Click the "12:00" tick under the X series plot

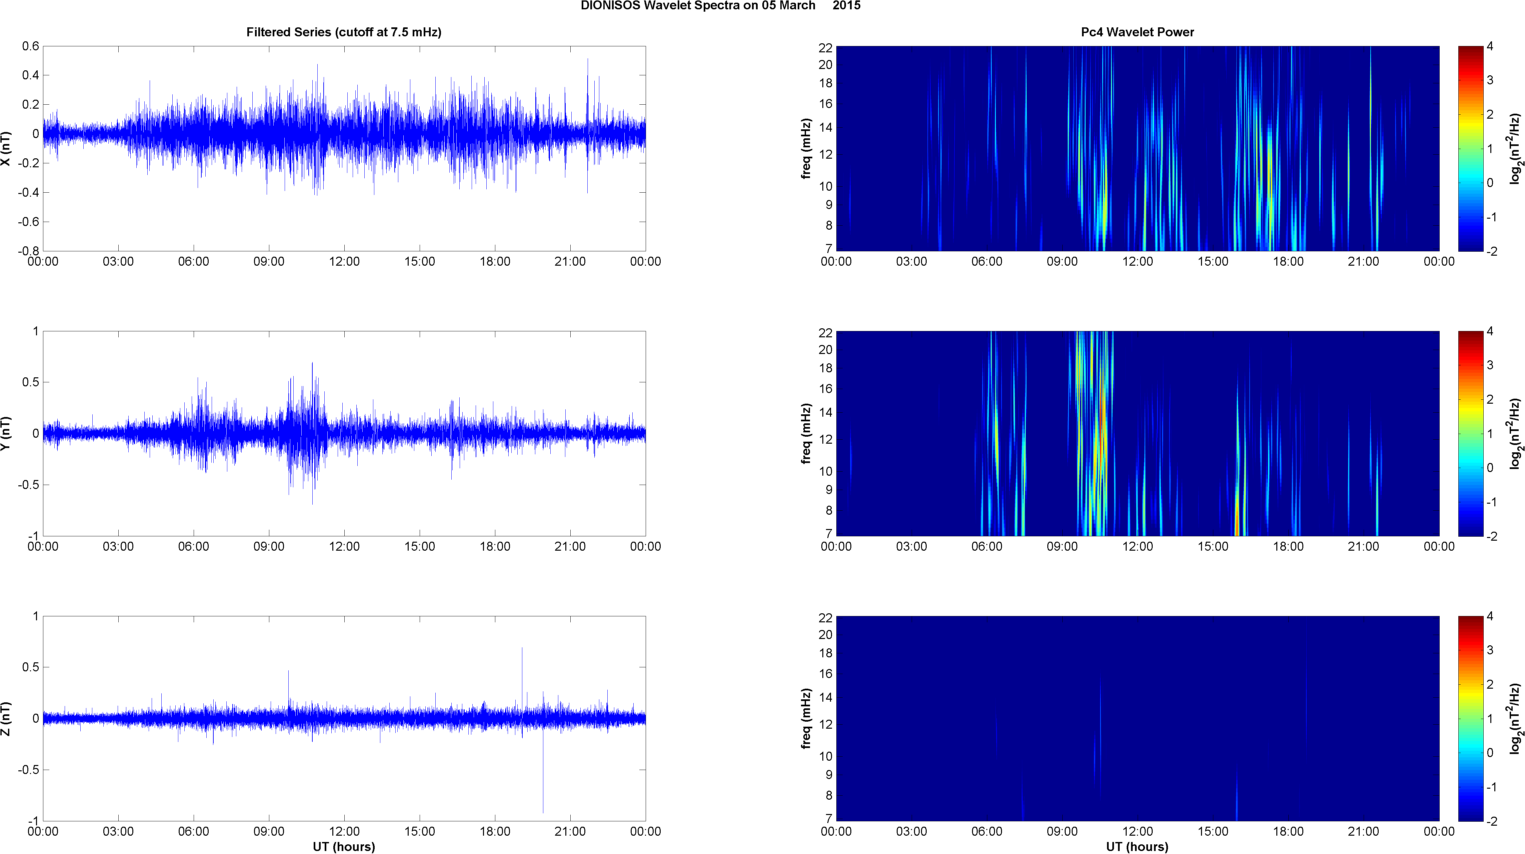pyautogui.click(x=344, y=262)
